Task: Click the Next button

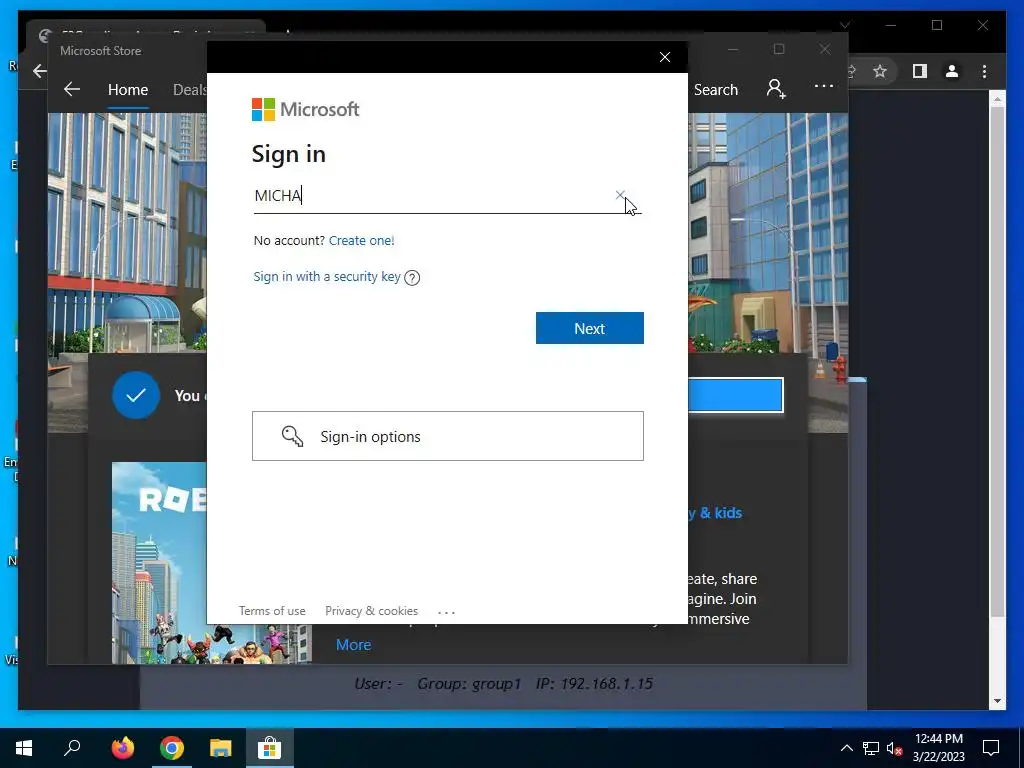Action: tap(590, 328)
